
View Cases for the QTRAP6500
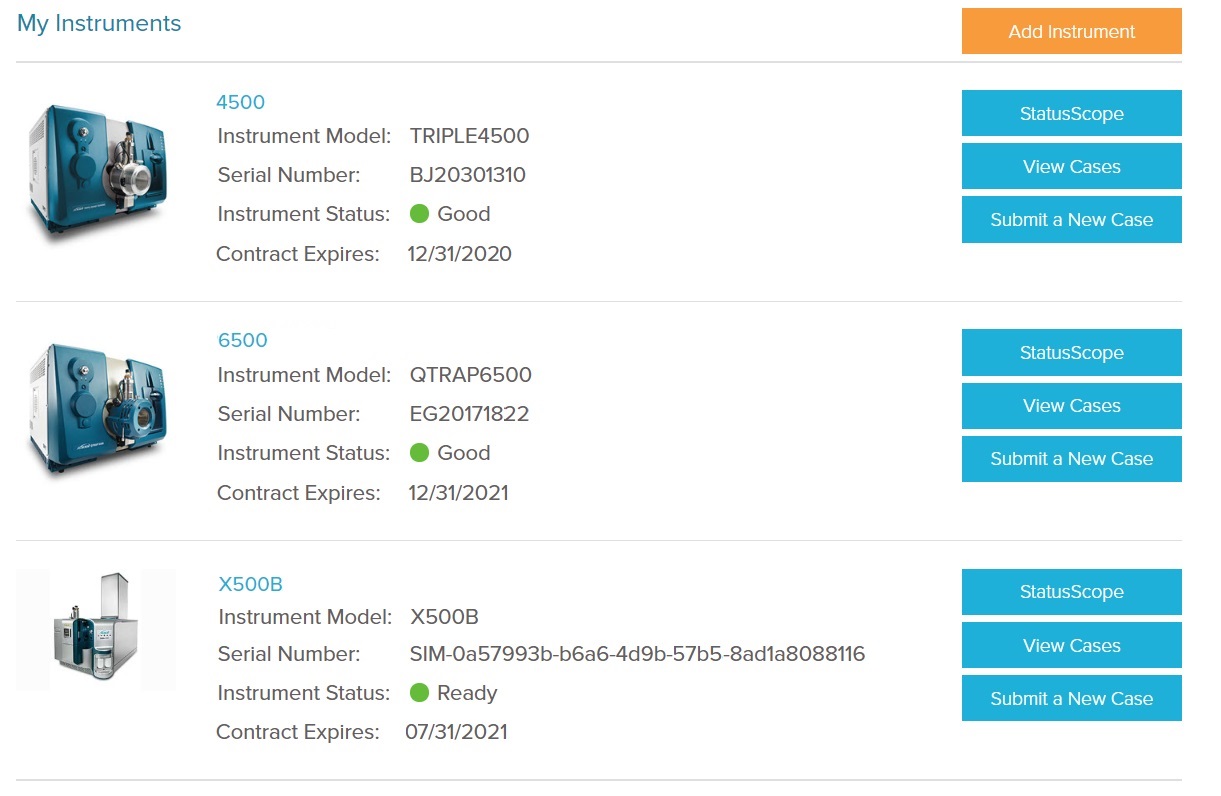(1071, 406)
